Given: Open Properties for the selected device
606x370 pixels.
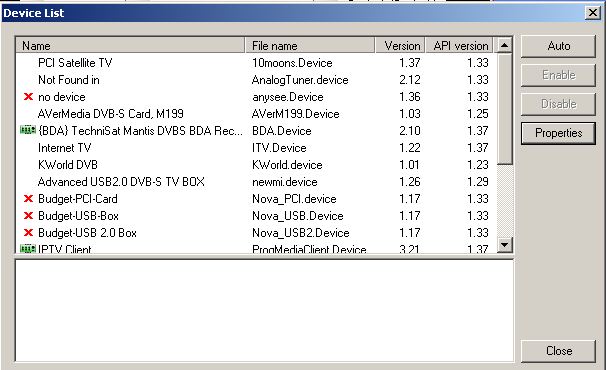Looking at the screenshot, I should point(558,133).
